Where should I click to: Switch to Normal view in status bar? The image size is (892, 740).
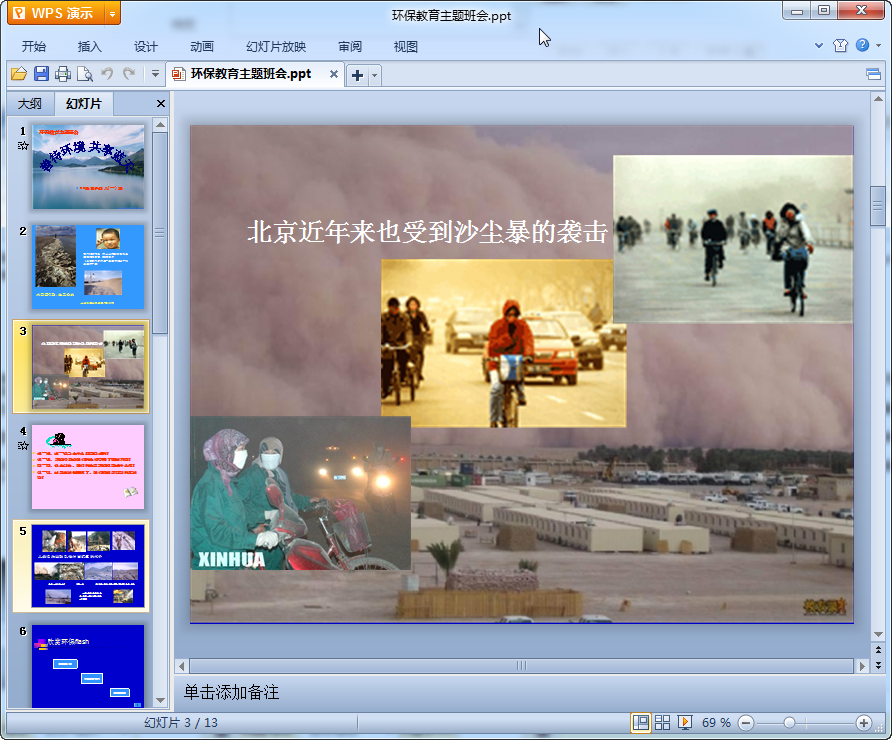[640, 722]
